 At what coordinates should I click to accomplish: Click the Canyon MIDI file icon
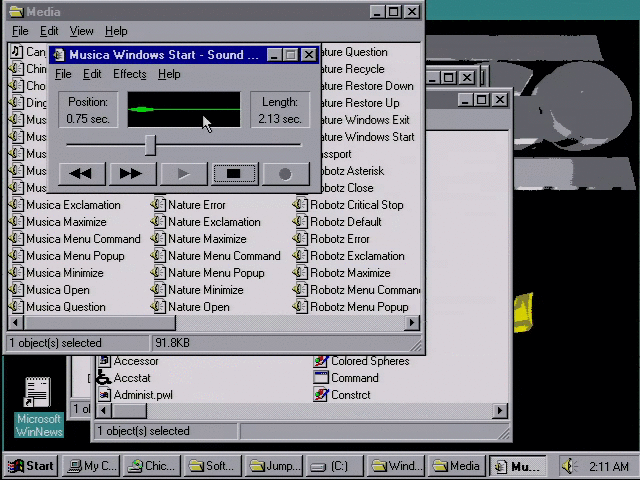16,52
